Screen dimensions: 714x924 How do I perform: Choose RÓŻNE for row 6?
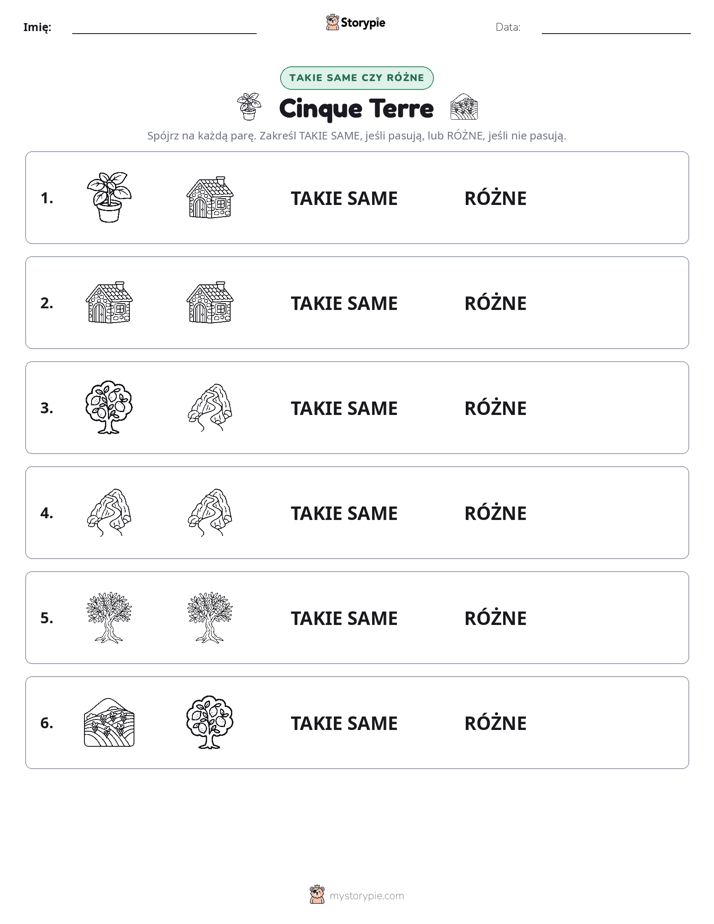(x=495, y=722)
